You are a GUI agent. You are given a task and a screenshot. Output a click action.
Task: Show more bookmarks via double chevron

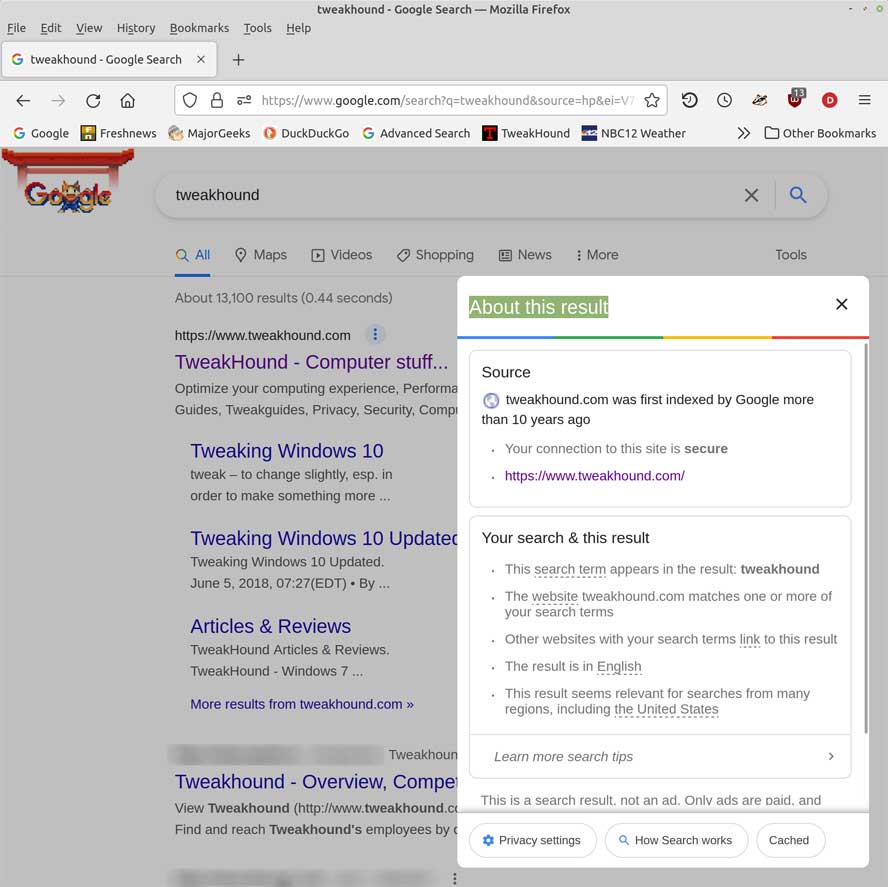744,133
